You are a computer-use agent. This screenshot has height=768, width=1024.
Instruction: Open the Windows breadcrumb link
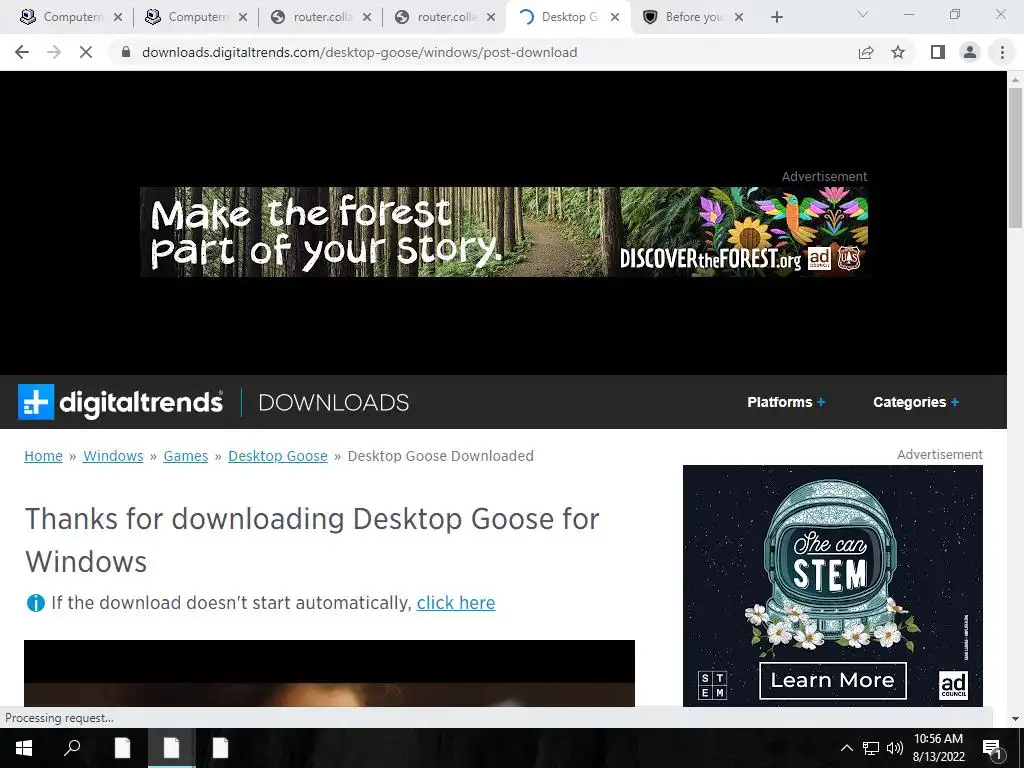113,456
